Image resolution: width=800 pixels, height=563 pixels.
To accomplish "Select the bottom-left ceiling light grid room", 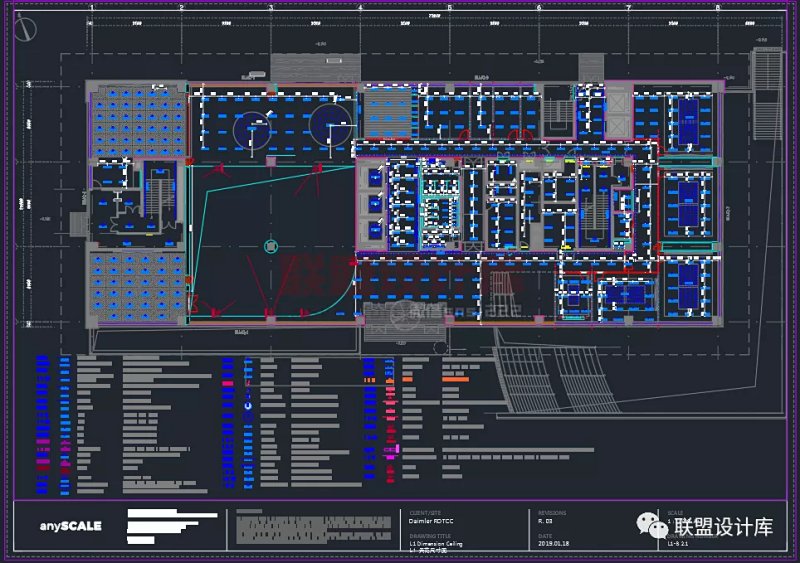I will [136, 284].
